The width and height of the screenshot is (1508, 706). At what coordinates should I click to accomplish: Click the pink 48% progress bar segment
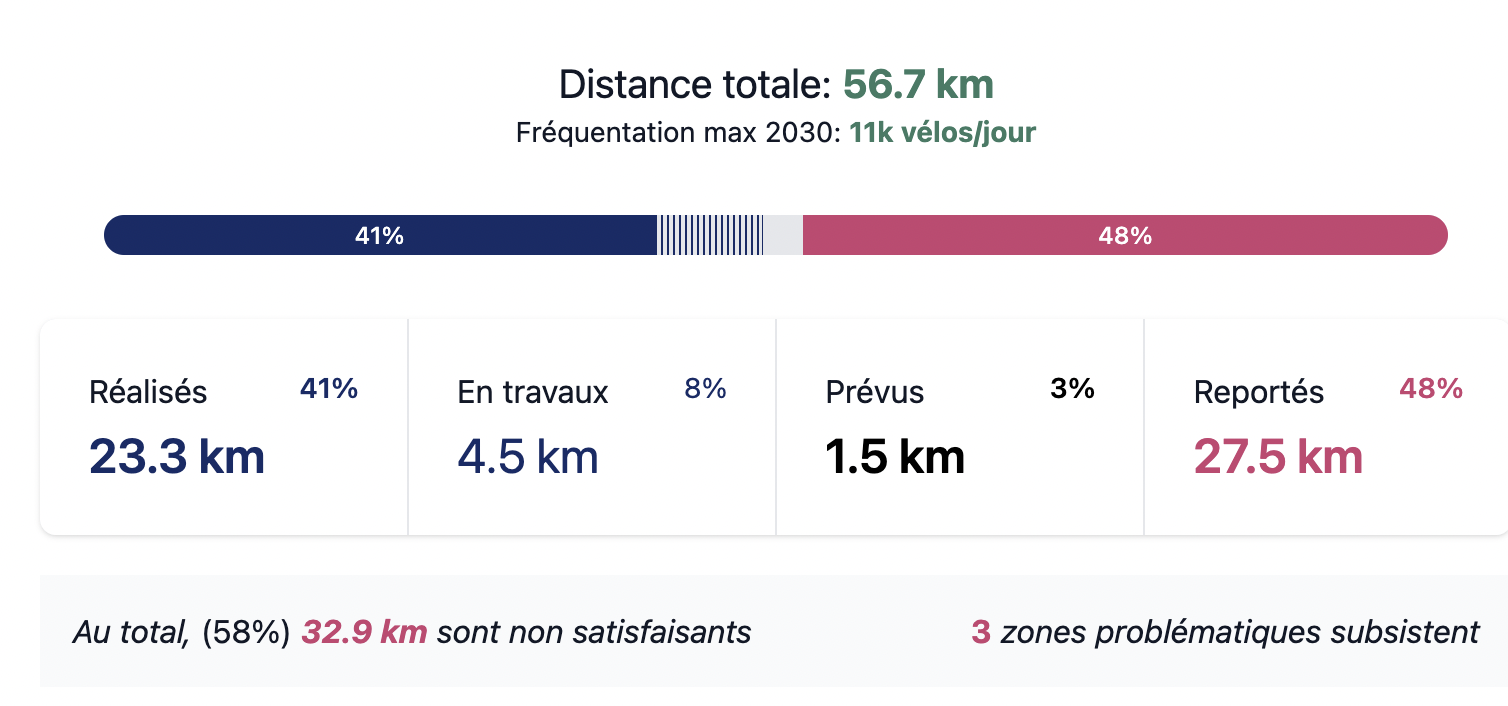[1125, 235]
